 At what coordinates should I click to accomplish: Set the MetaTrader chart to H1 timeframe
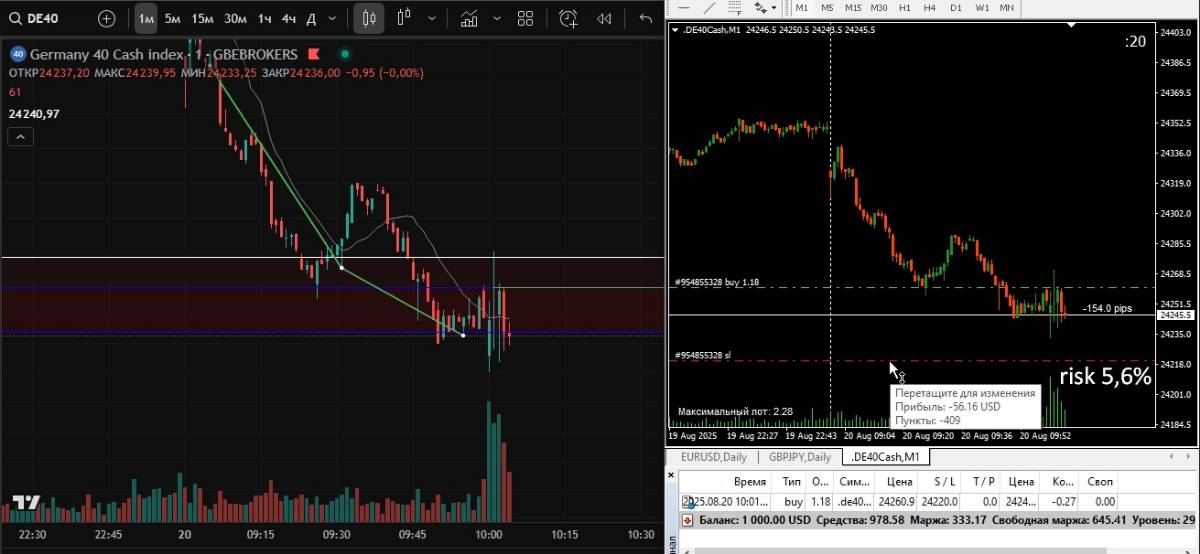point(904,7)
